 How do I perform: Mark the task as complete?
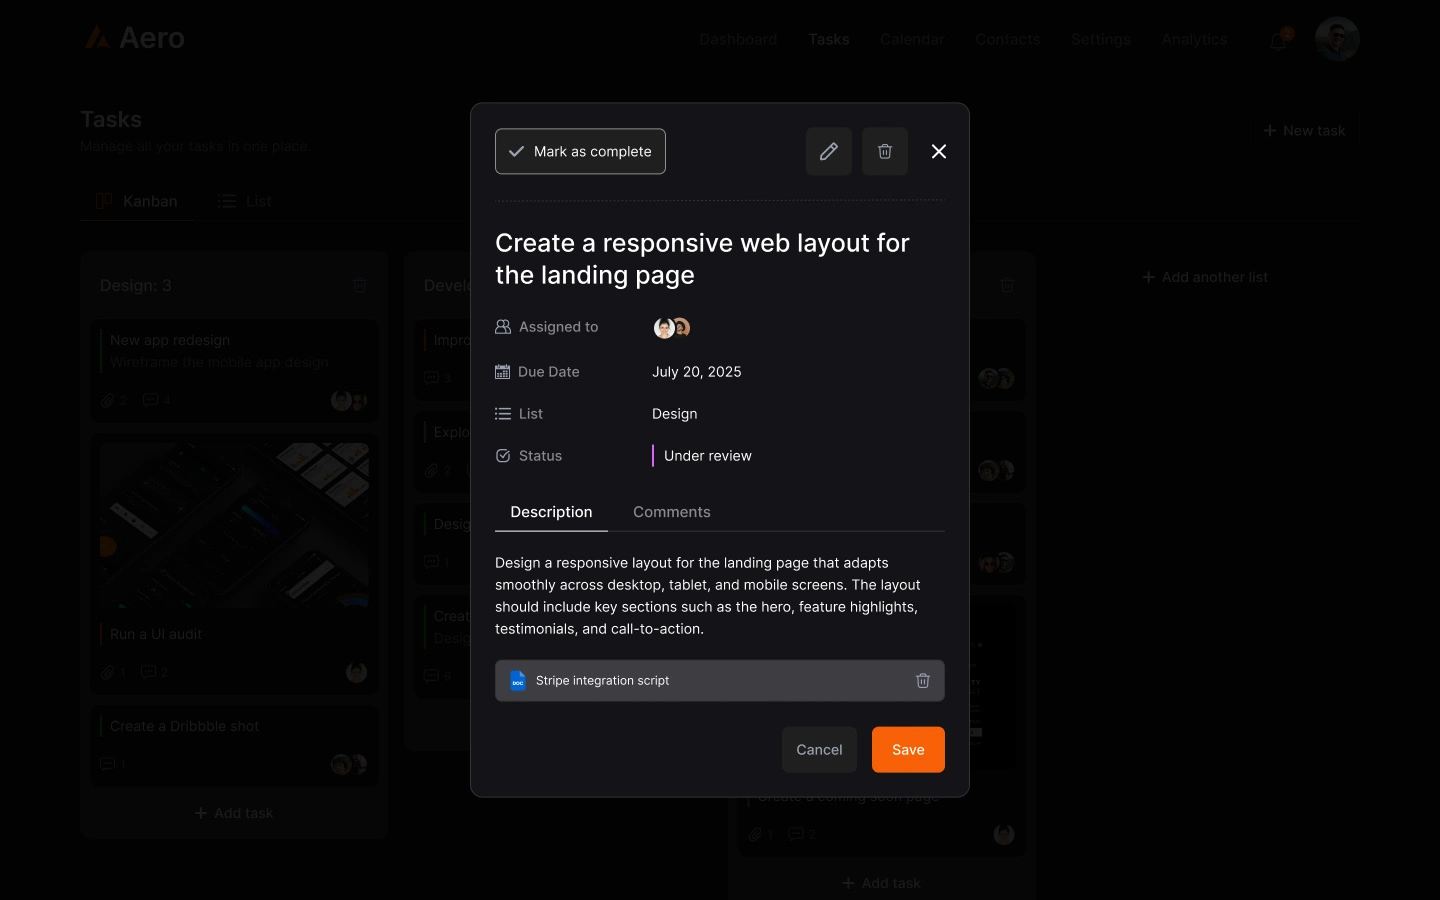pos(580,151)
